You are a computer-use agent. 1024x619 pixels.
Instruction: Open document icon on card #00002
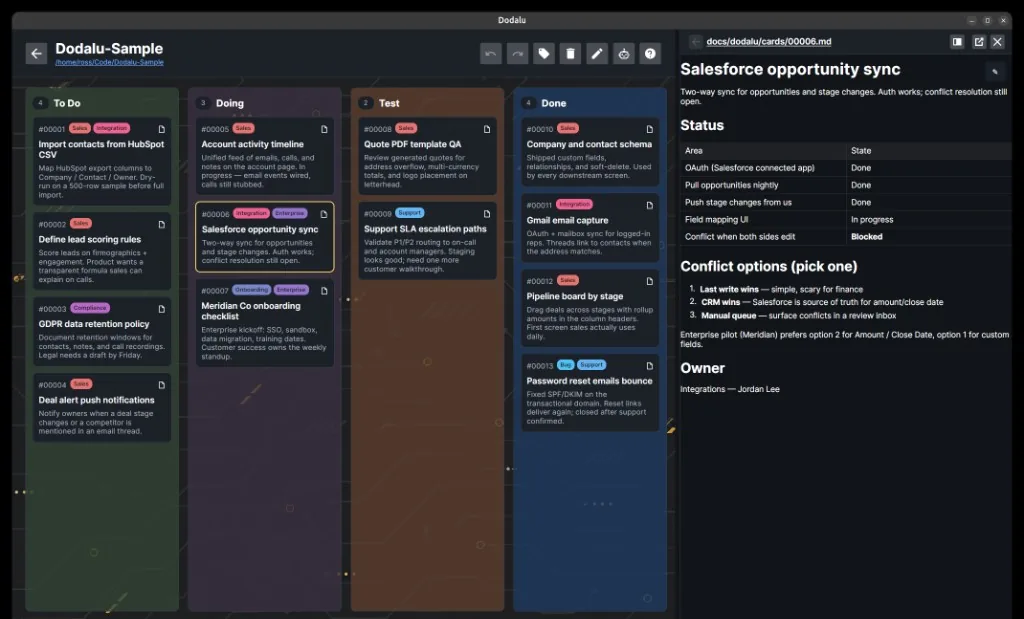(161, 225)
